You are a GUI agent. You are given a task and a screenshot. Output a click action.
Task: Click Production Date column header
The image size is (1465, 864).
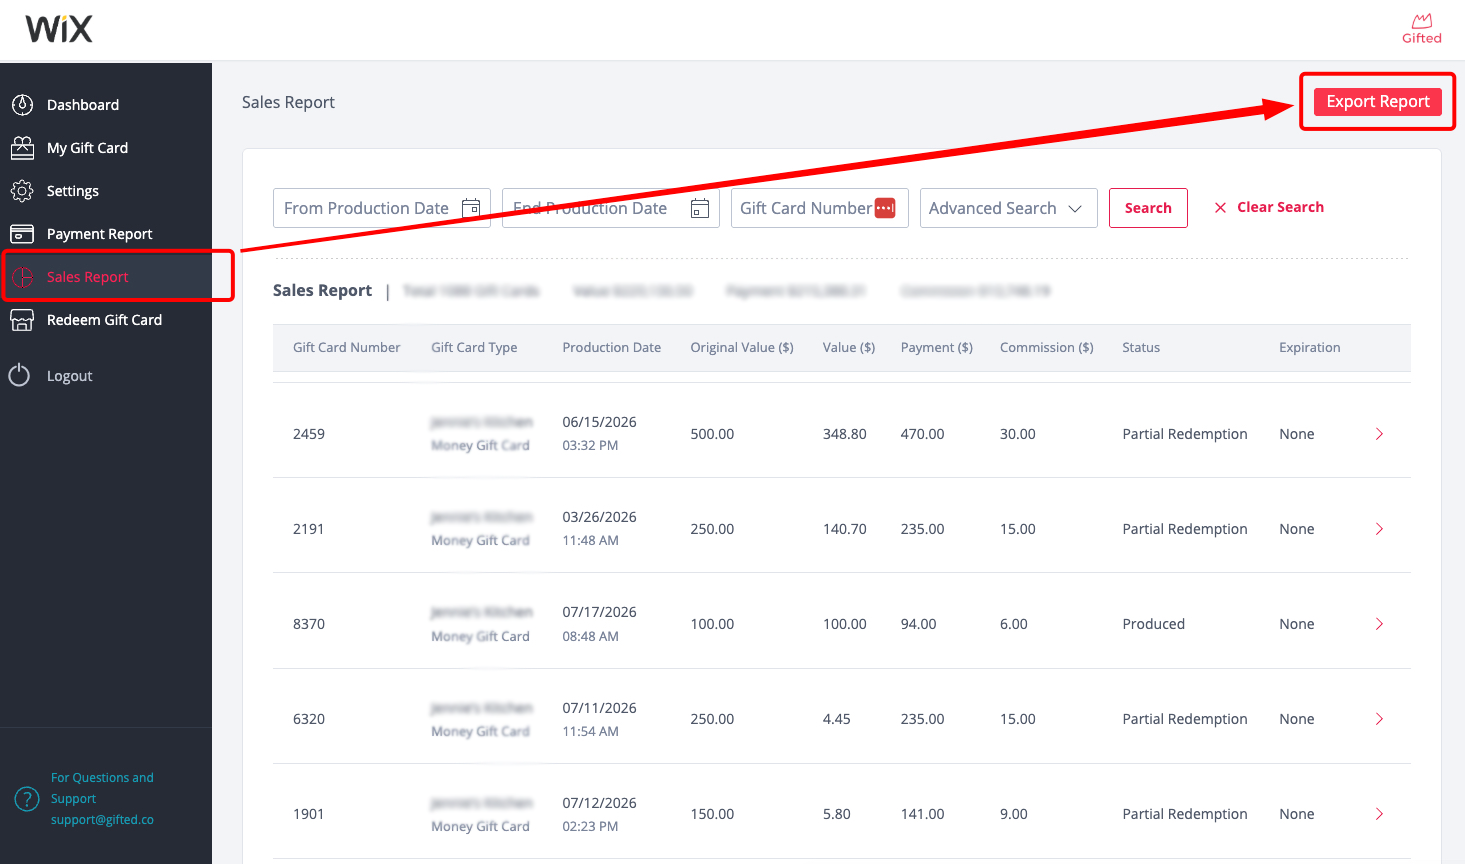[611, 348]
